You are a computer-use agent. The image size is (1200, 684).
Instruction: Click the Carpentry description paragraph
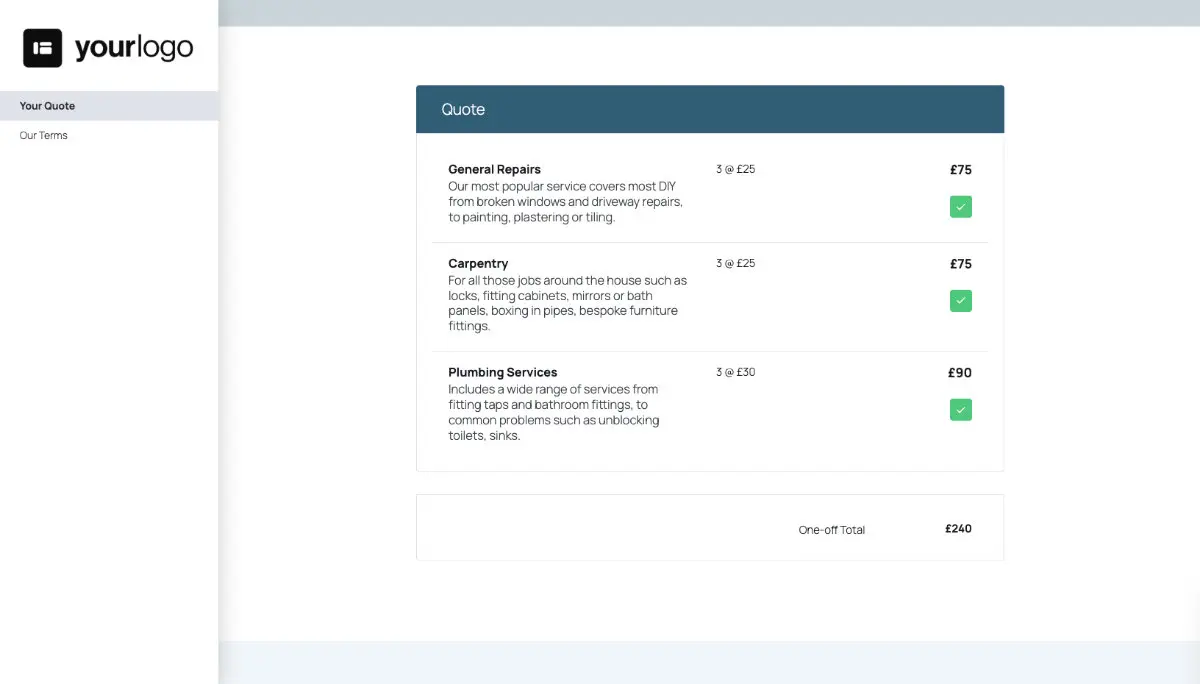[567, 303]
